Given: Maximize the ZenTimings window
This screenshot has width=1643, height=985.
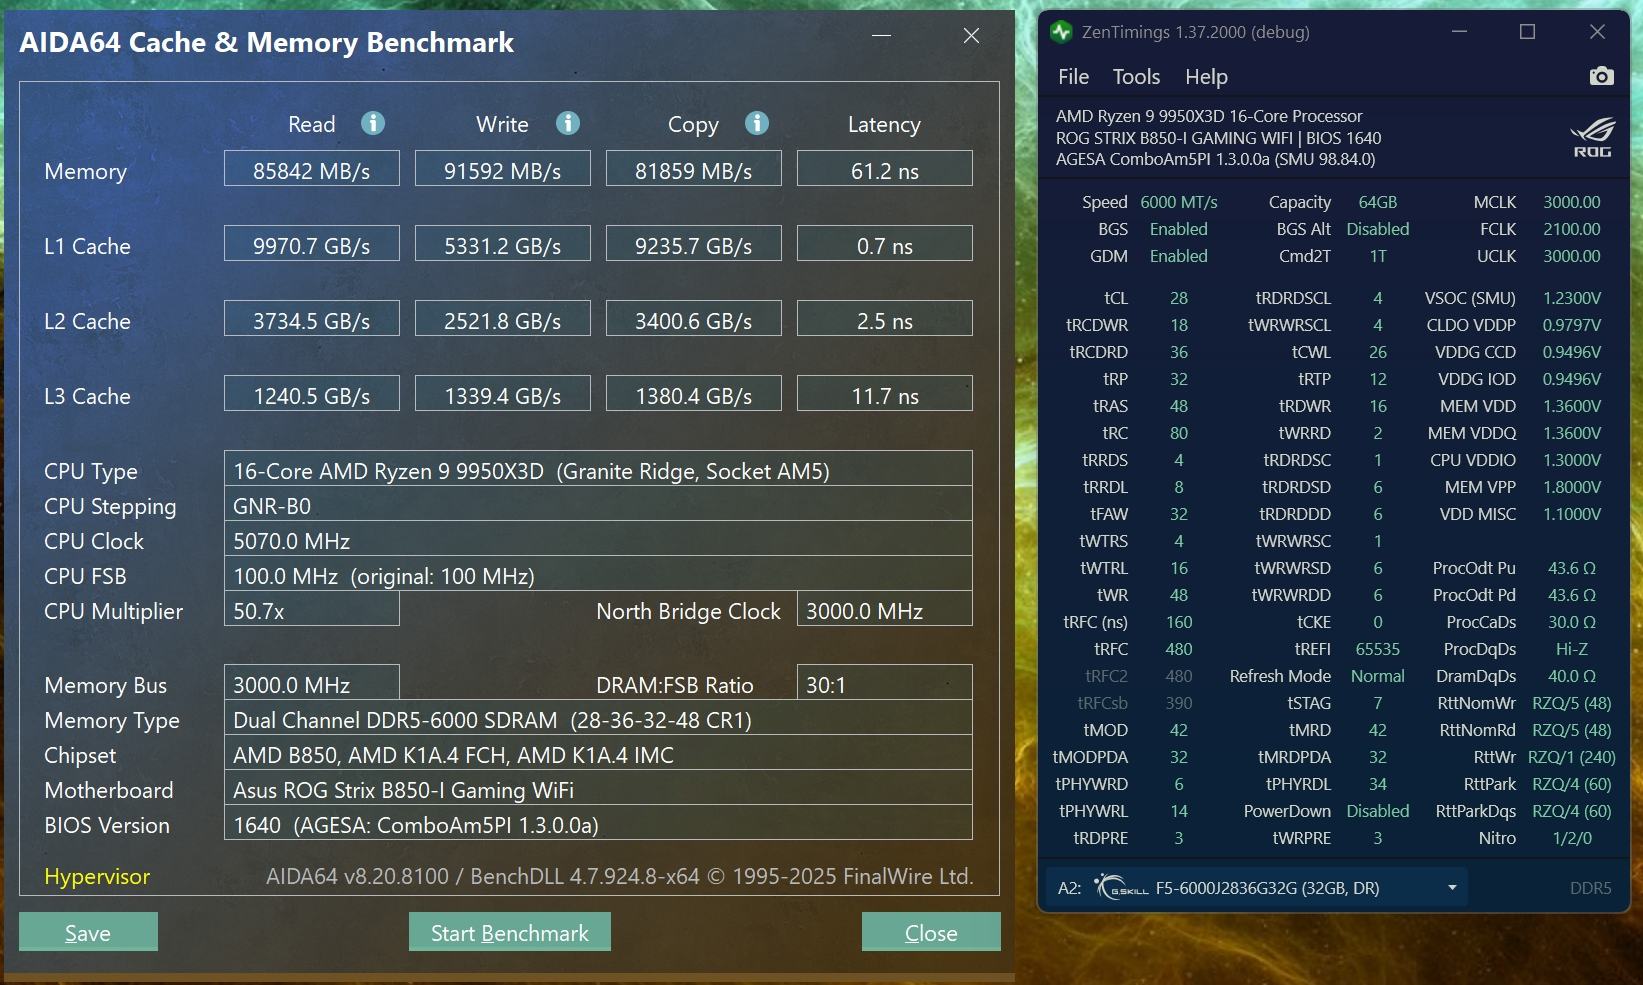Looking at the screenshot, I should coord(1527,32).
